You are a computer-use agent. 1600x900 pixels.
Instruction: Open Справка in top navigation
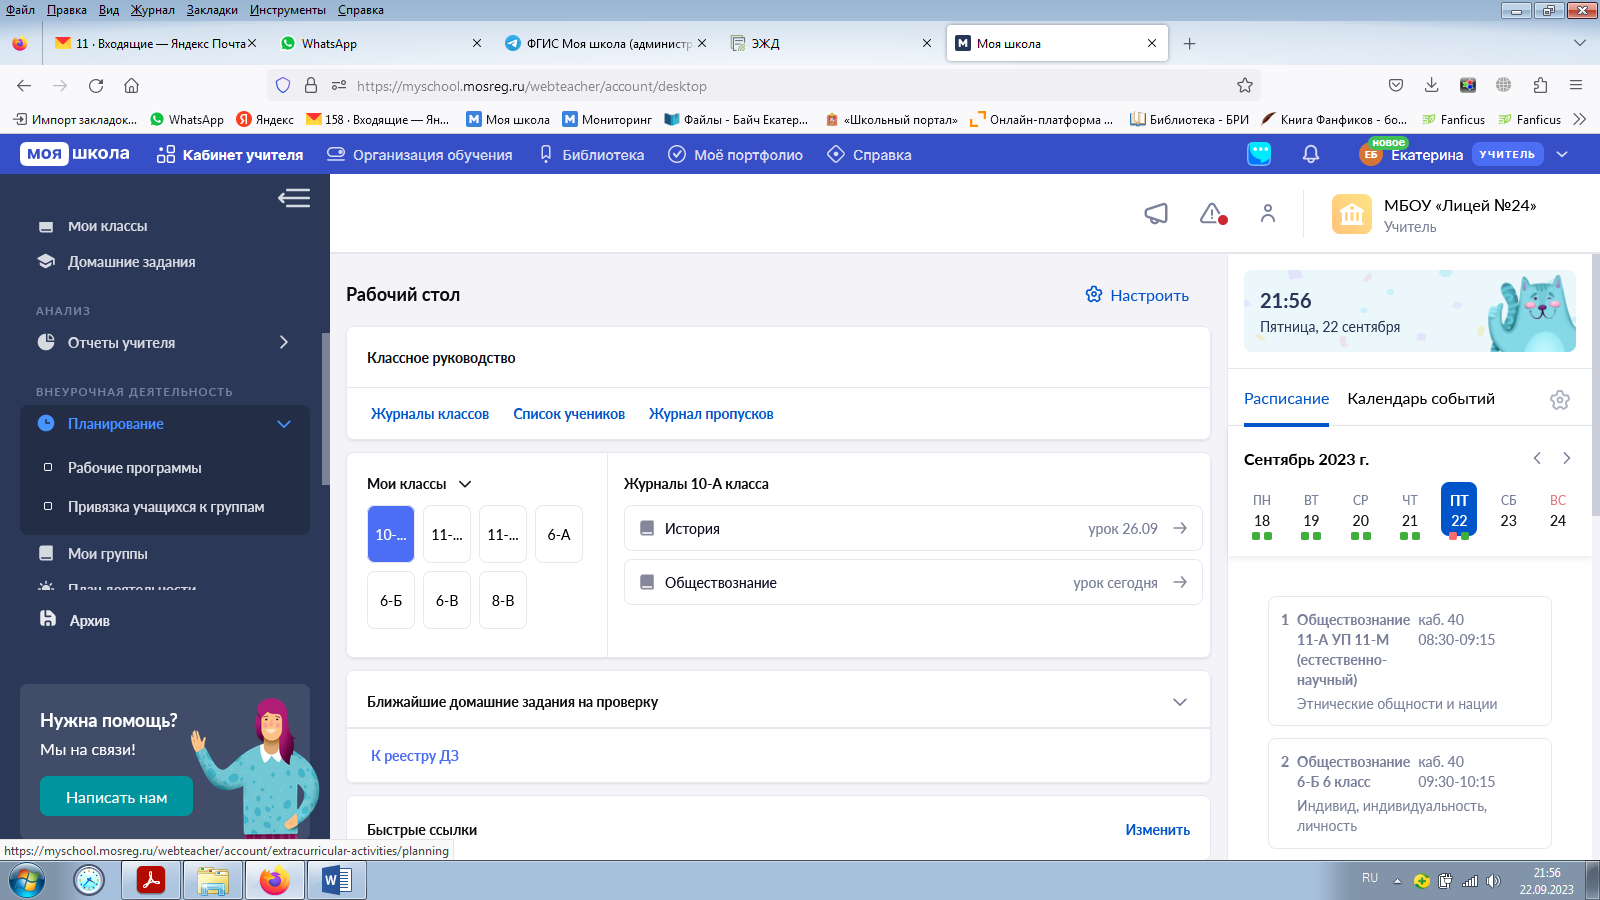click(869, 155)
